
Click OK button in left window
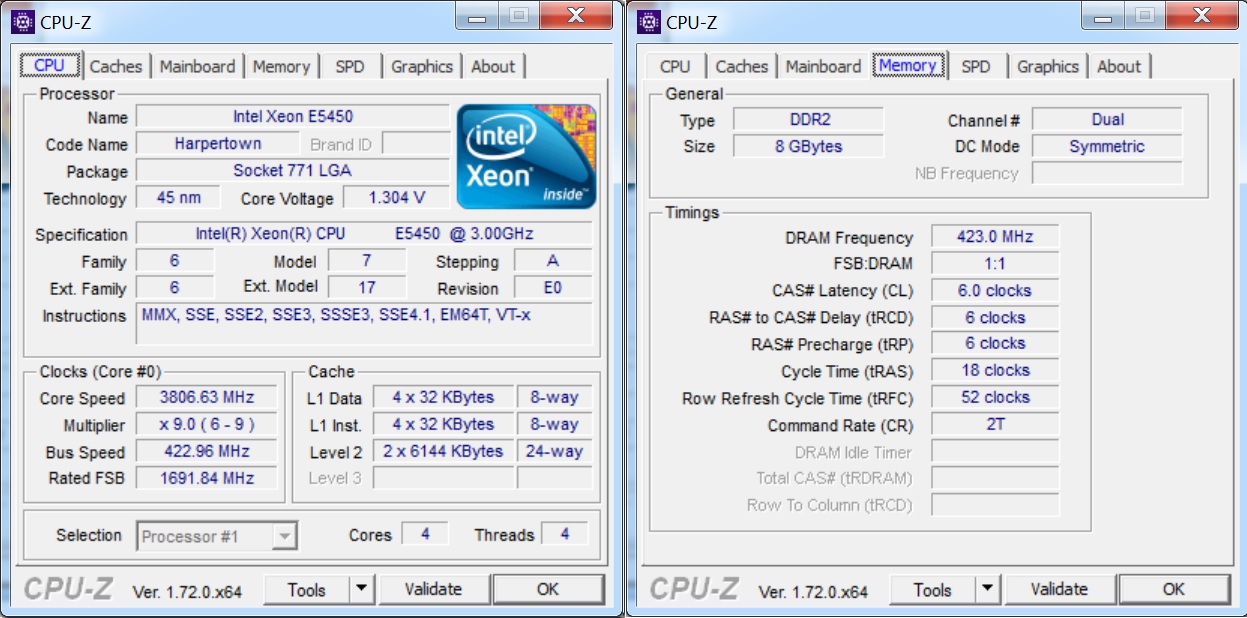tap(548, 589)
